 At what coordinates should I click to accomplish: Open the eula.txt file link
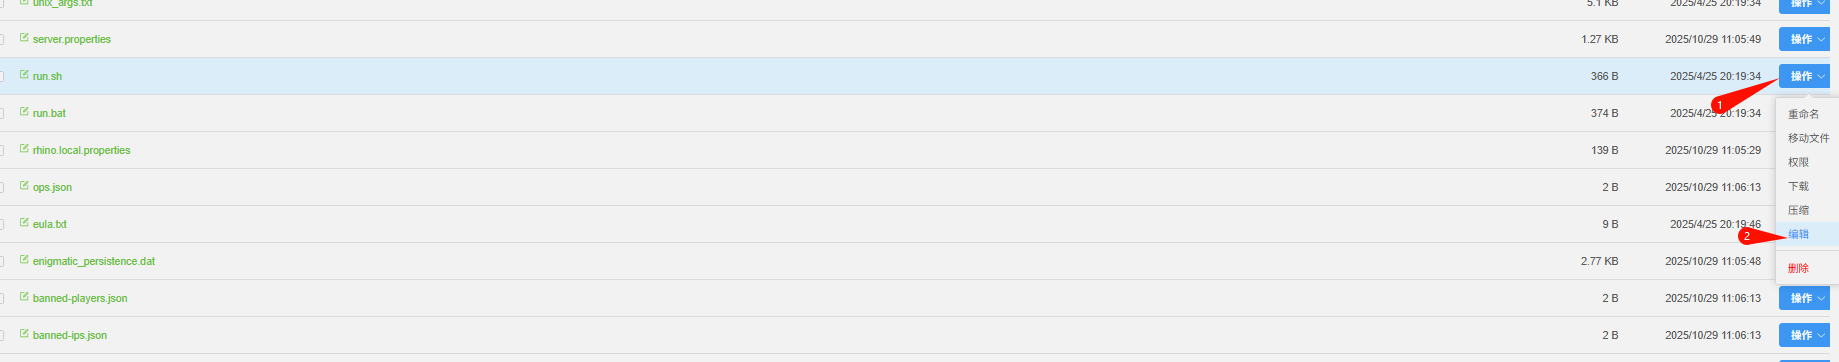50,224
